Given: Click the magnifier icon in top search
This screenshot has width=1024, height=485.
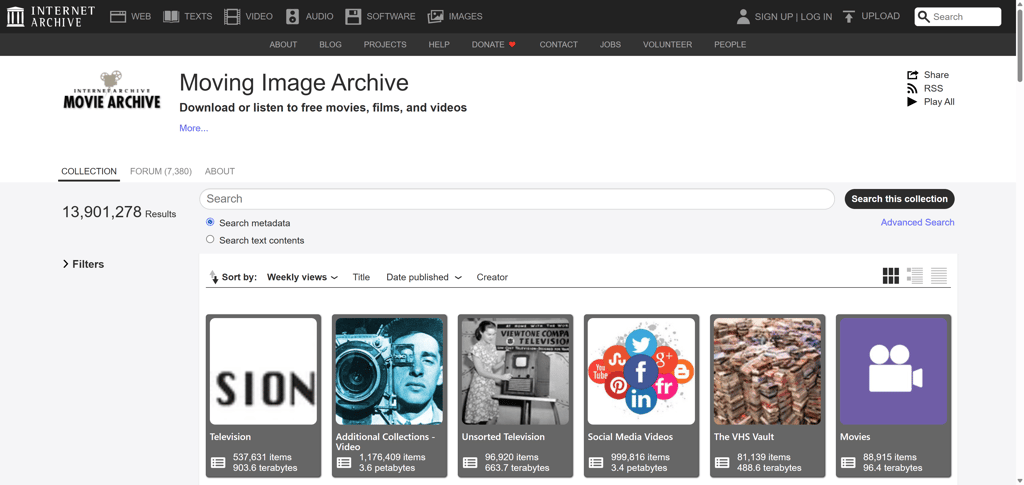Looking at the screenshot, I should [x=923, y=17].
